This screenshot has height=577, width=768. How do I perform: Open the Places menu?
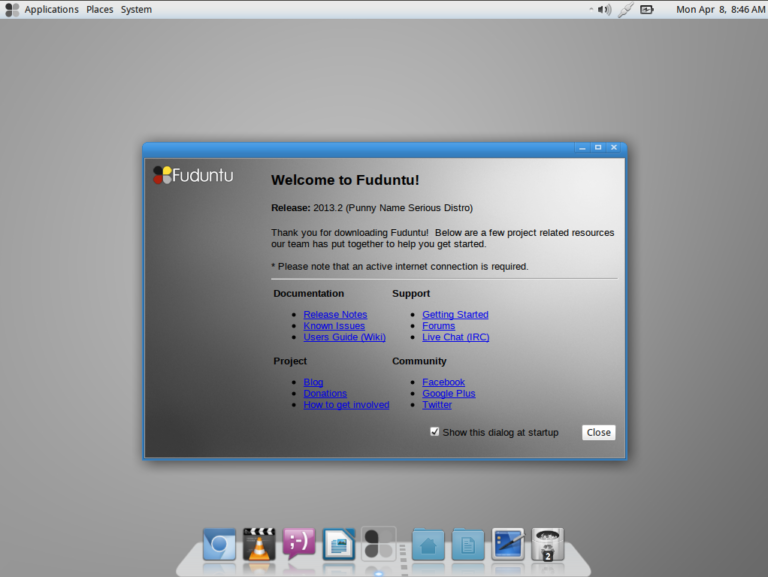click(x=100, y=10)
